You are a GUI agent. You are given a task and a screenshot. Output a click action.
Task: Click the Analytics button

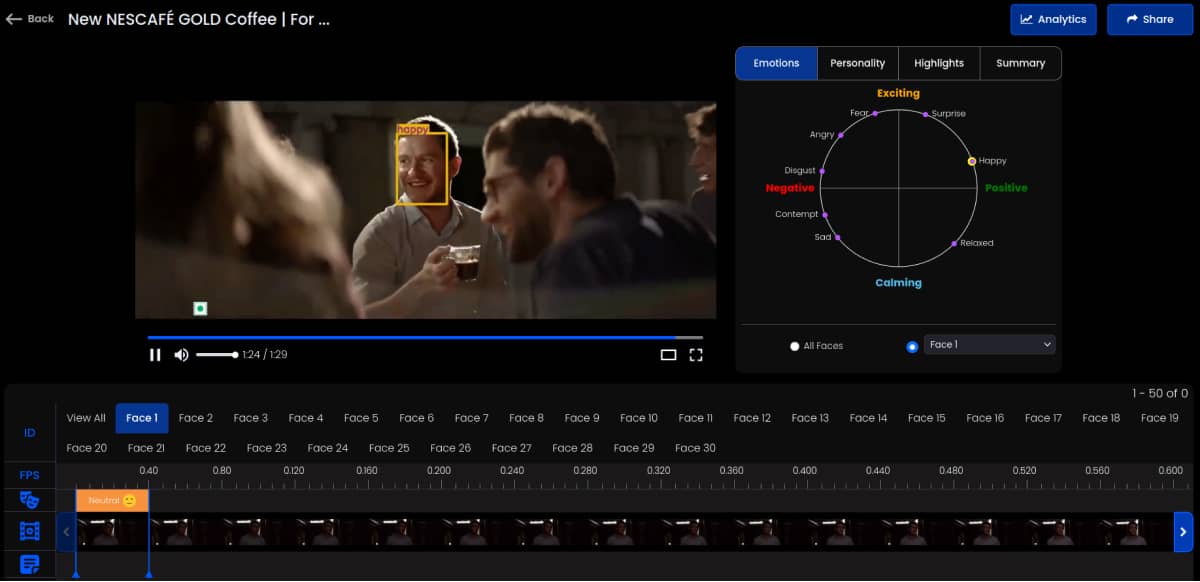(1053, 19)
